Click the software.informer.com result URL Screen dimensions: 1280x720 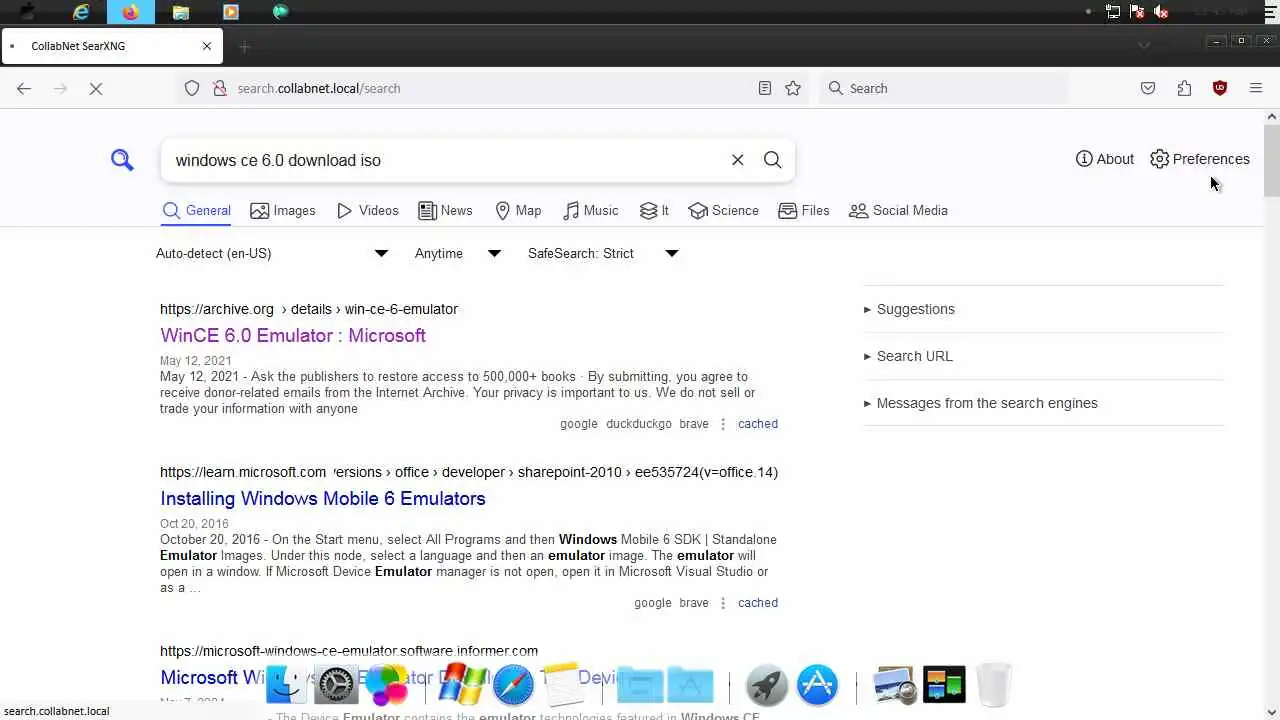pyautogui.click(x=349, y=651)
